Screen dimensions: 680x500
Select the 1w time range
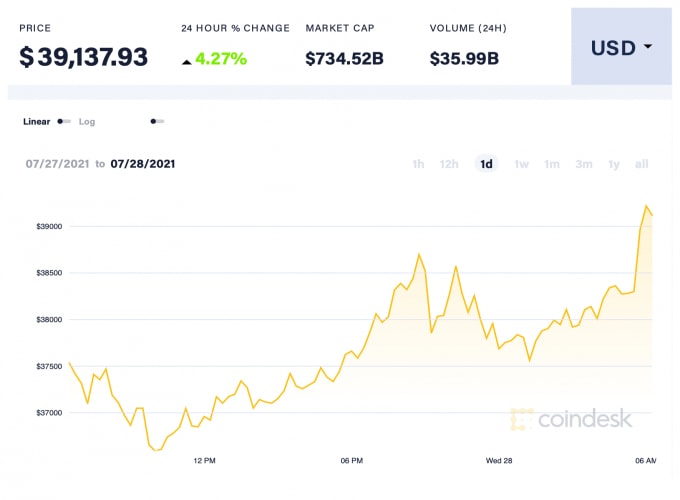(x=521, y=164)
